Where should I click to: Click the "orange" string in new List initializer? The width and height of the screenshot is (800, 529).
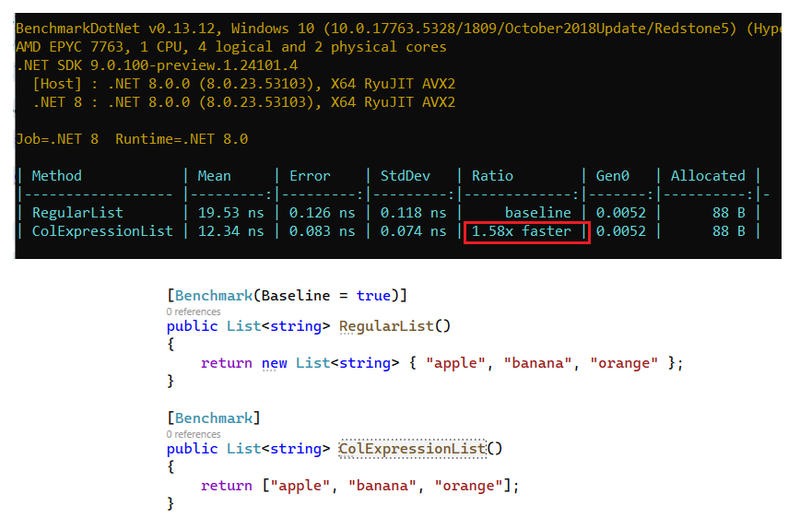click(x=624, y=363)
